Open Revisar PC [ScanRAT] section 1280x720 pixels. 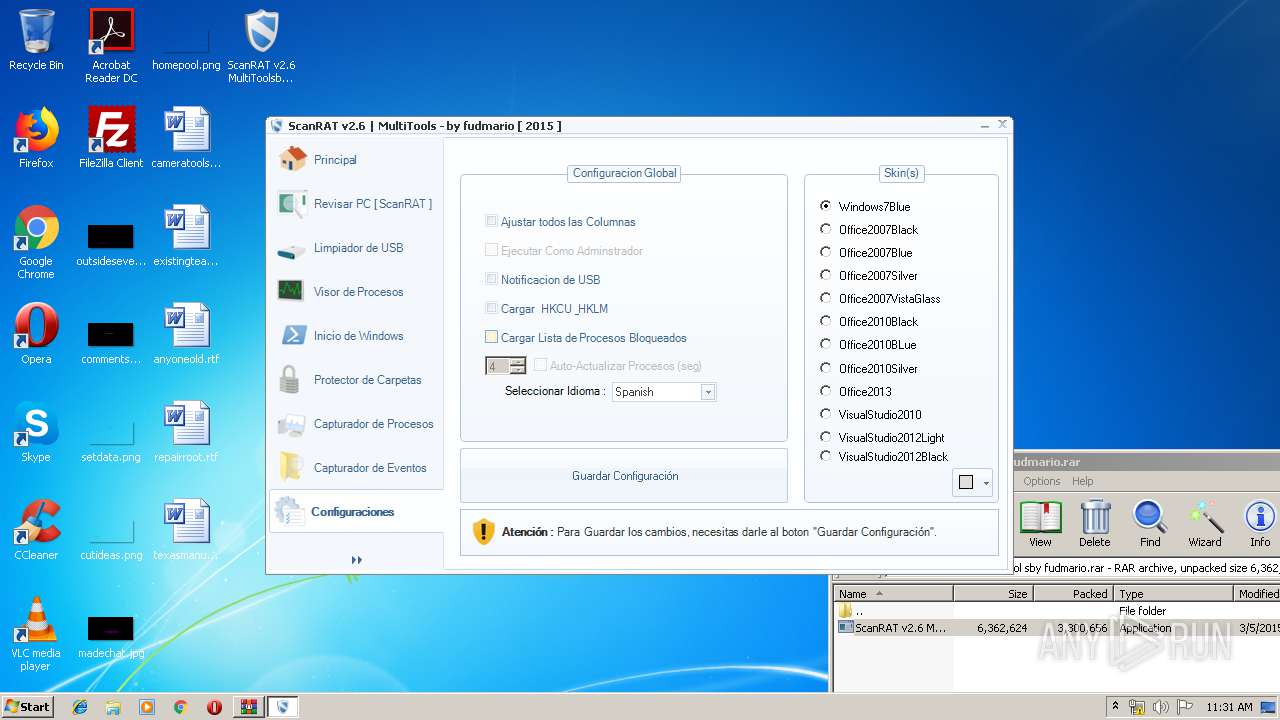[356, 204]
